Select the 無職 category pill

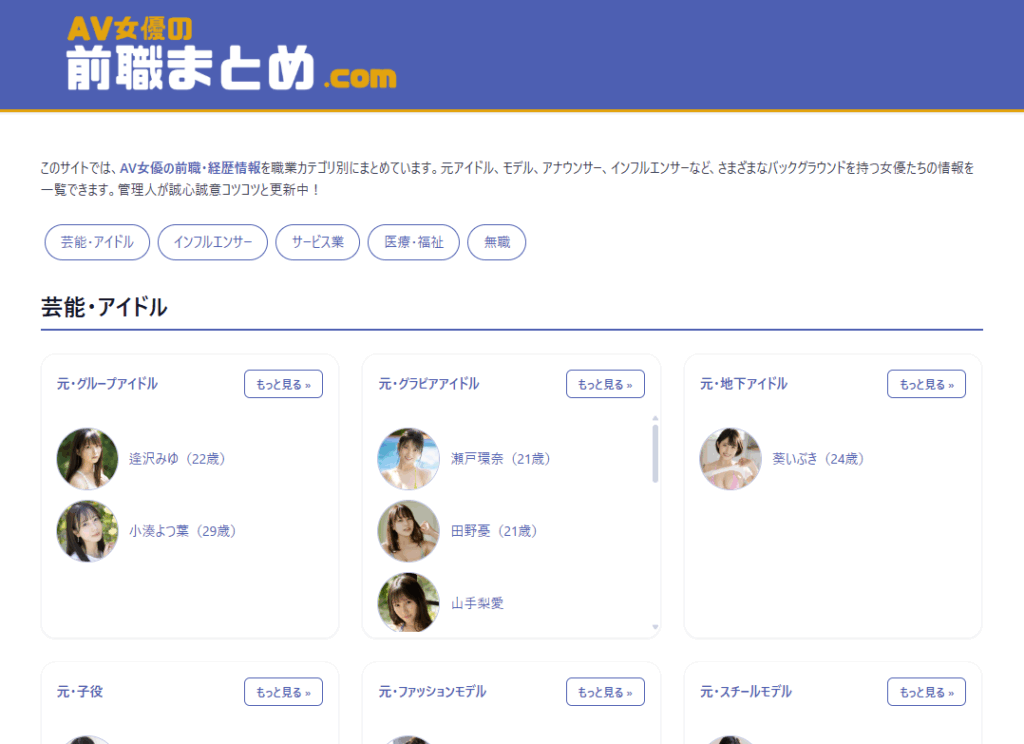[x=496, y=242]
